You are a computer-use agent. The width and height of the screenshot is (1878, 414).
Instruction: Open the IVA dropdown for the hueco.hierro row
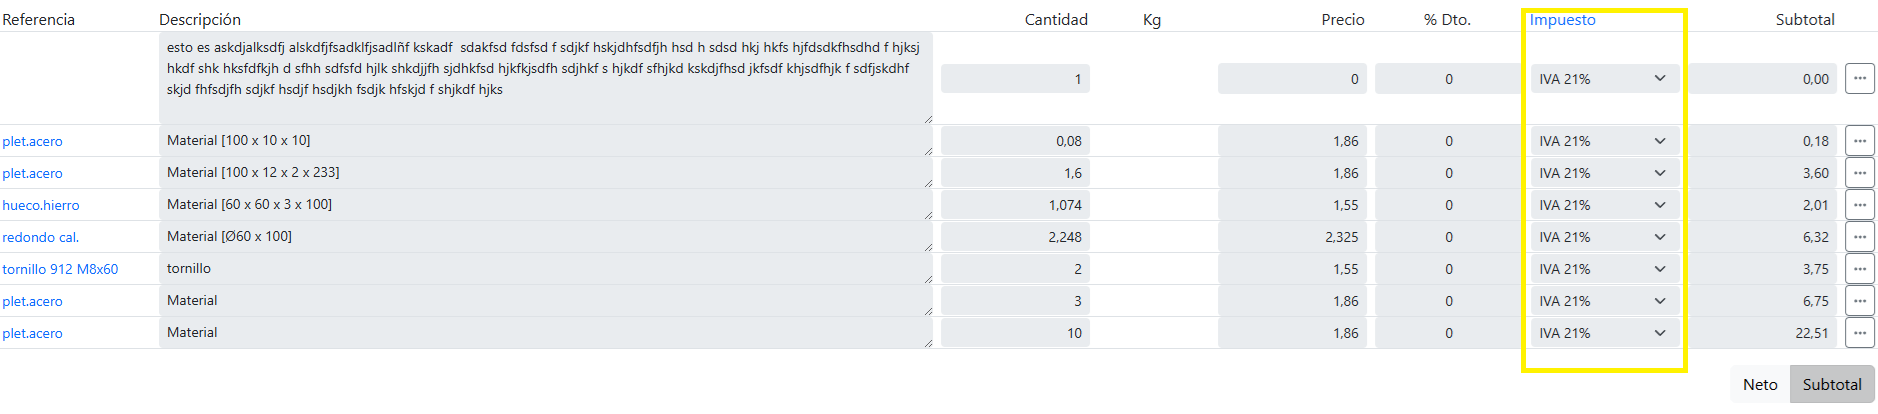pos(1603,205)
